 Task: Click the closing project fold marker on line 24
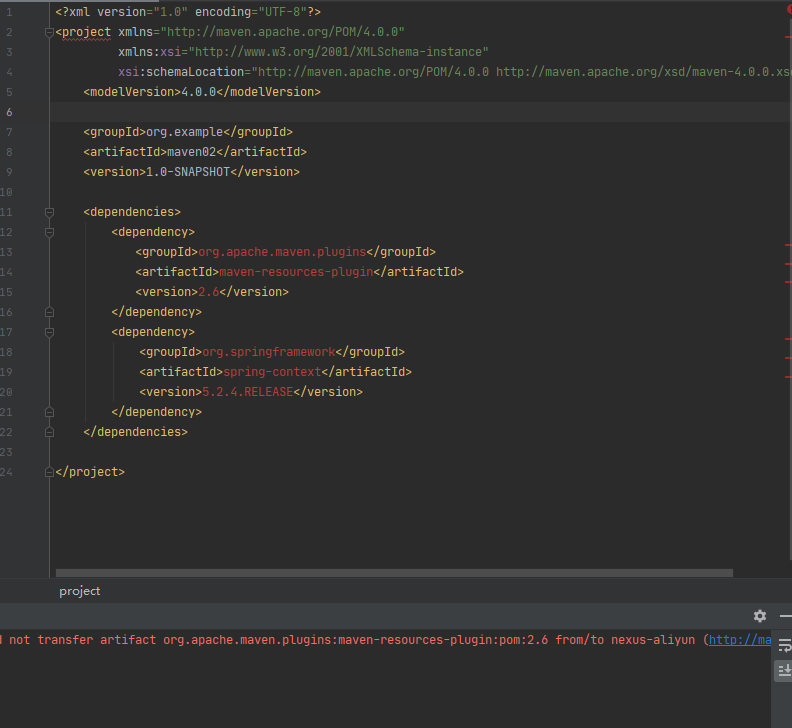tap(49, 472)
